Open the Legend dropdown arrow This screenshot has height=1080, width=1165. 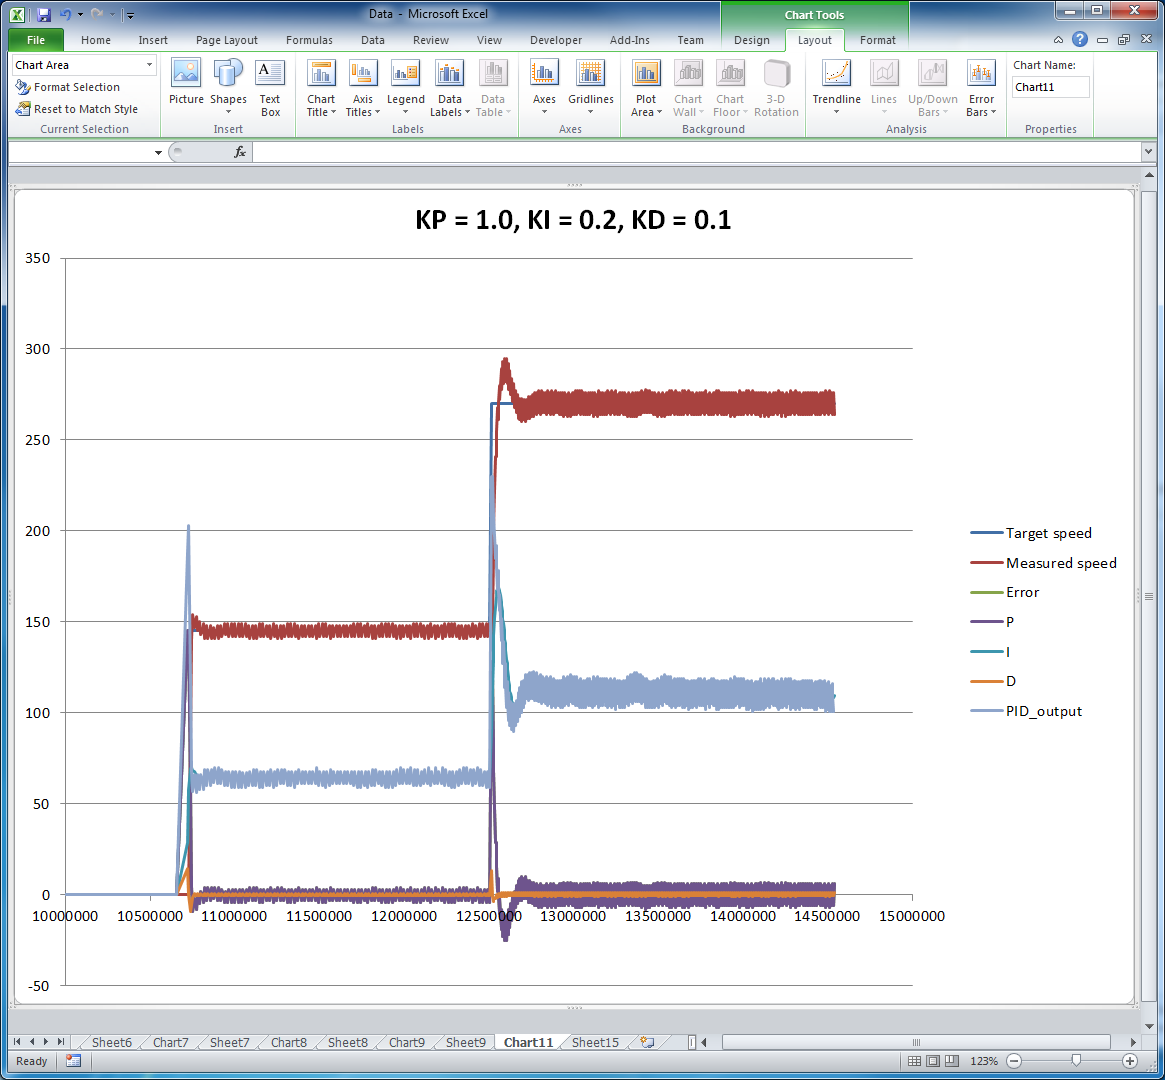(x=406, y=112)
